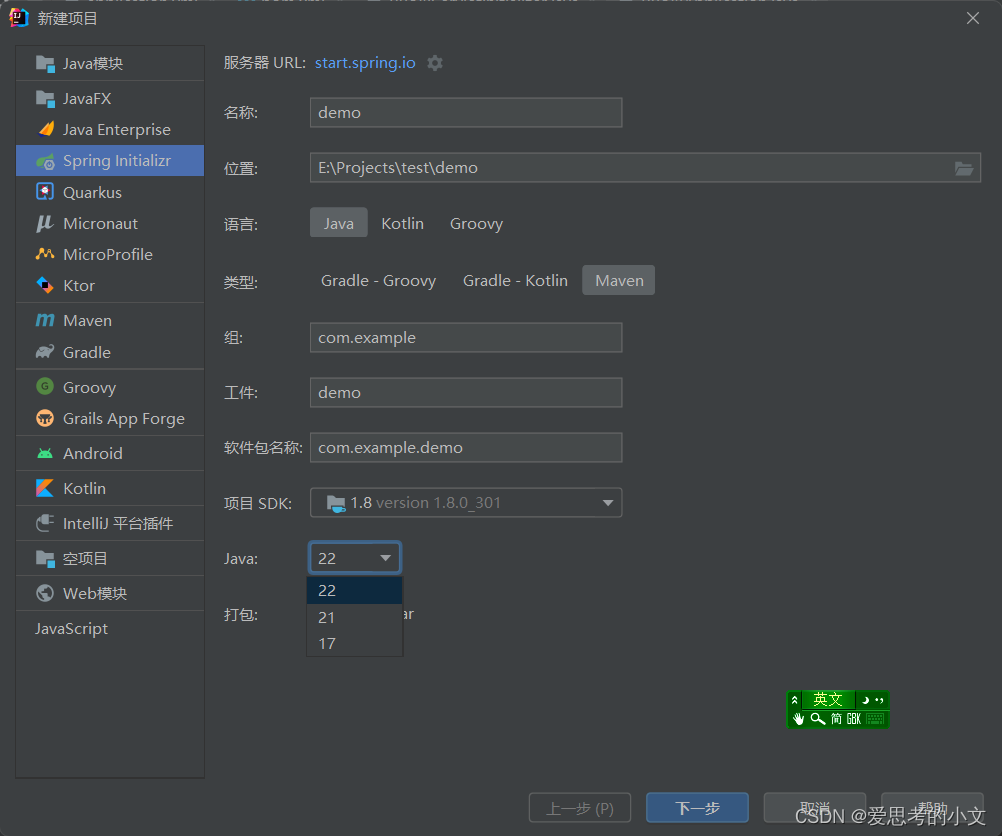Open the Spring Initializr generator
The image size is (1002, 836).
point(110,161)
